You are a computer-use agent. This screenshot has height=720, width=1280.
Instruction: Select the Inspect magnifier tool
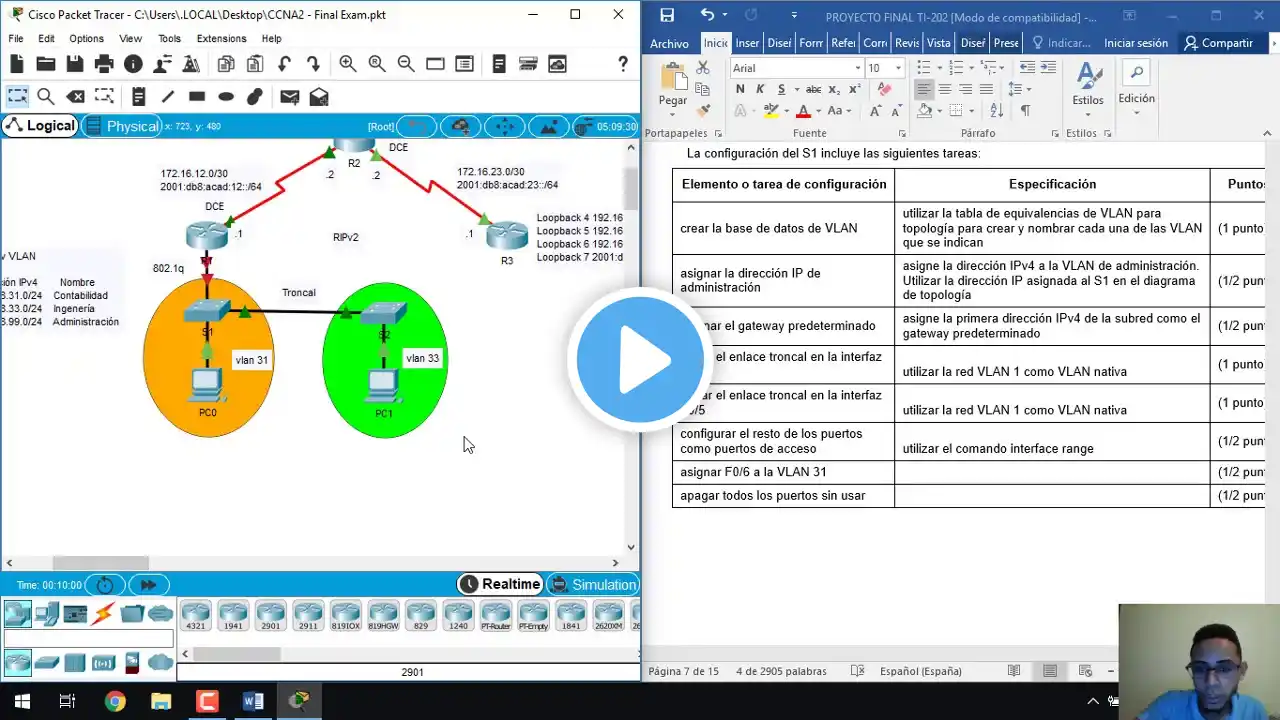46,97
